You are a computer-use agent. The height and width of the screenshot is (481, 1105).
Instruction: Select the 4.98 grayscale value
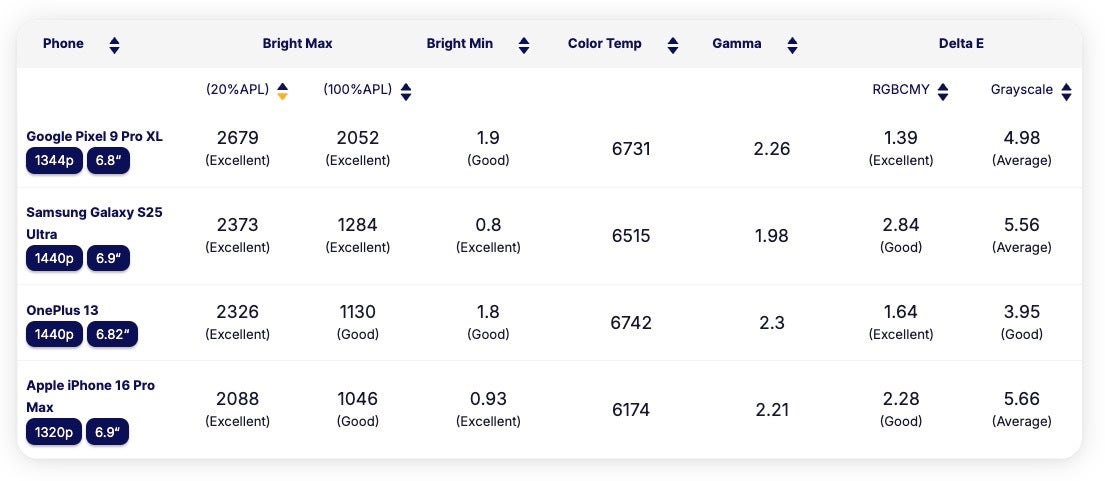[1022, 138]
